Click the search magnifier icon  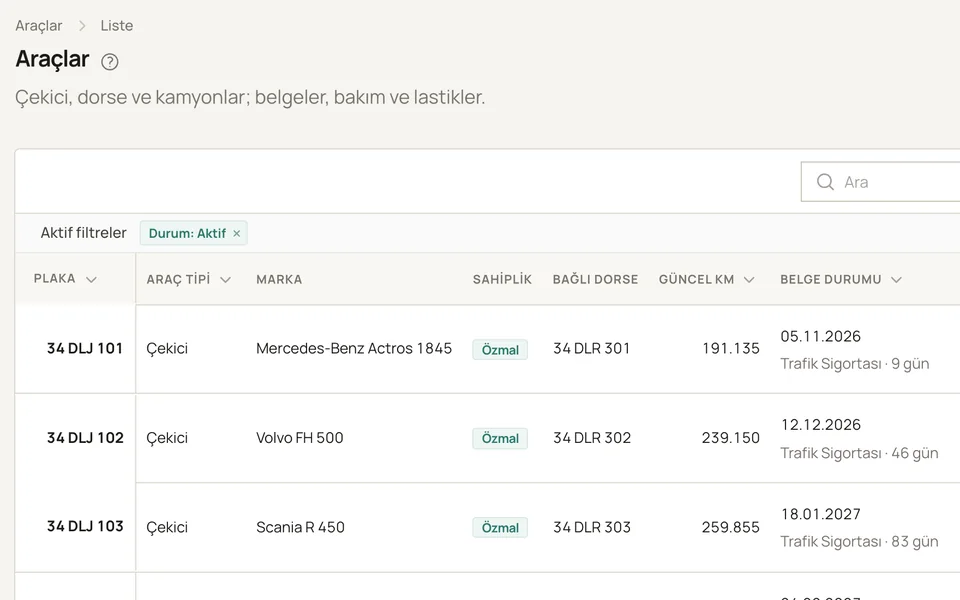[825, 182]
